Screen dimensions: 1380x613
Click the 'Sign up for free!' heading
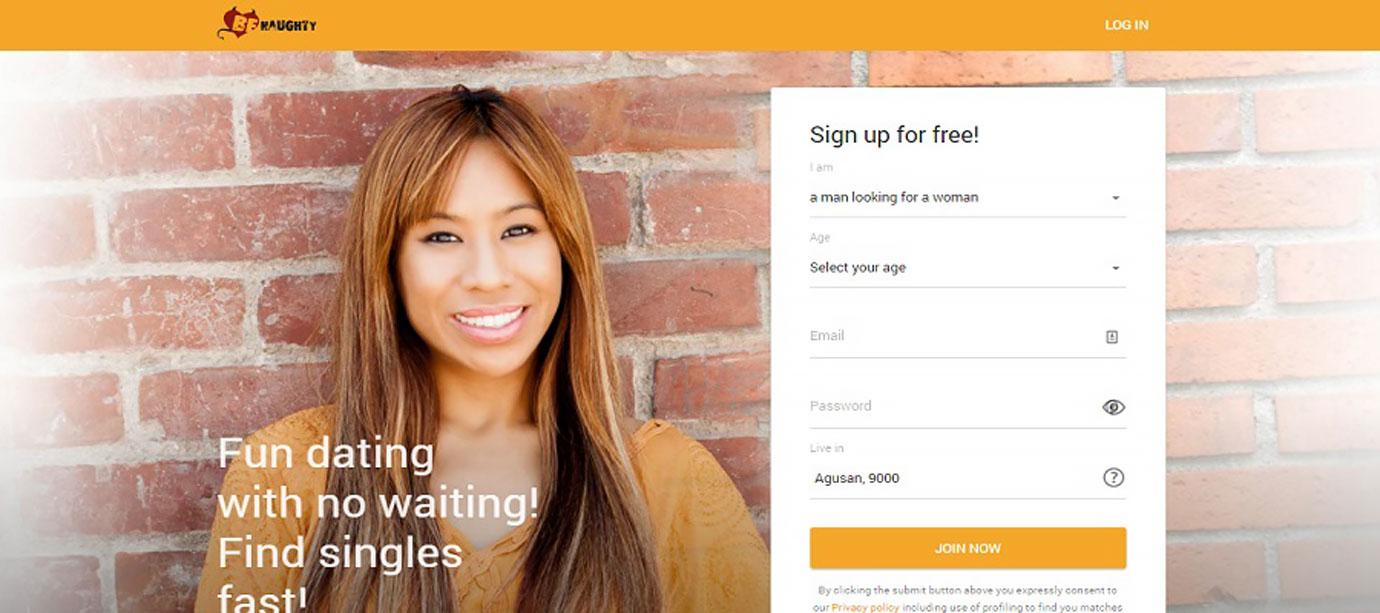(x=894, y=135)
